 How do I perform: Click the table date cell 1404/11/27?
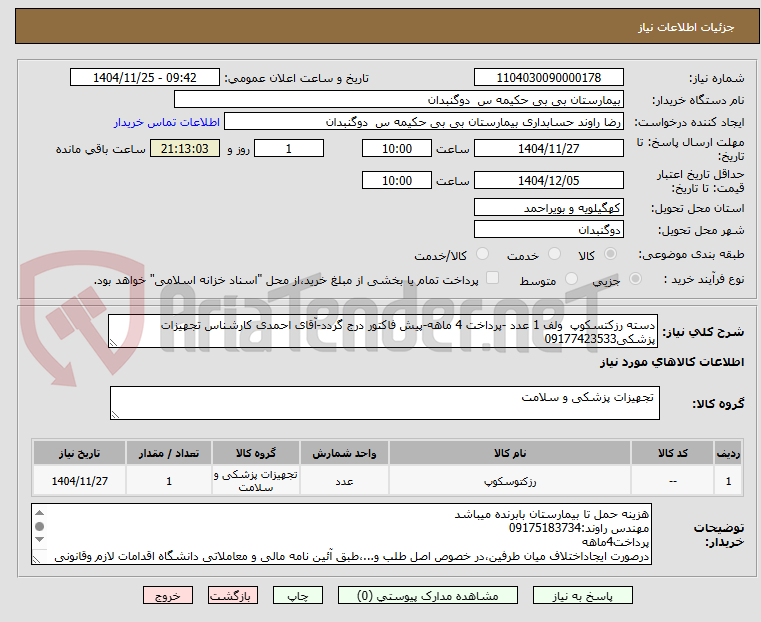click(80, 481)
